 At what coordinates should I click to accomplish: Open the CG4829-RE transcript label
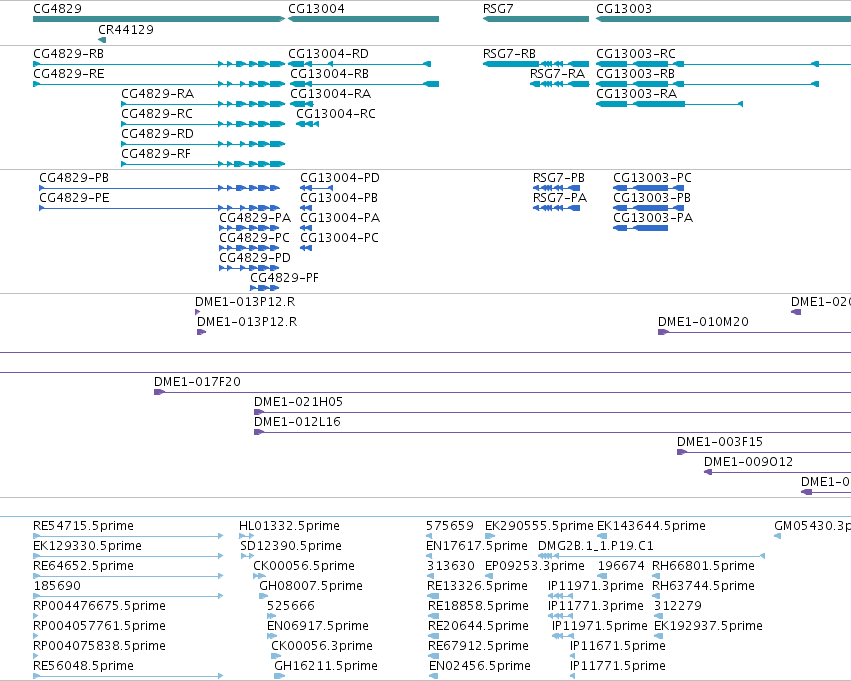tap(68, 74)
